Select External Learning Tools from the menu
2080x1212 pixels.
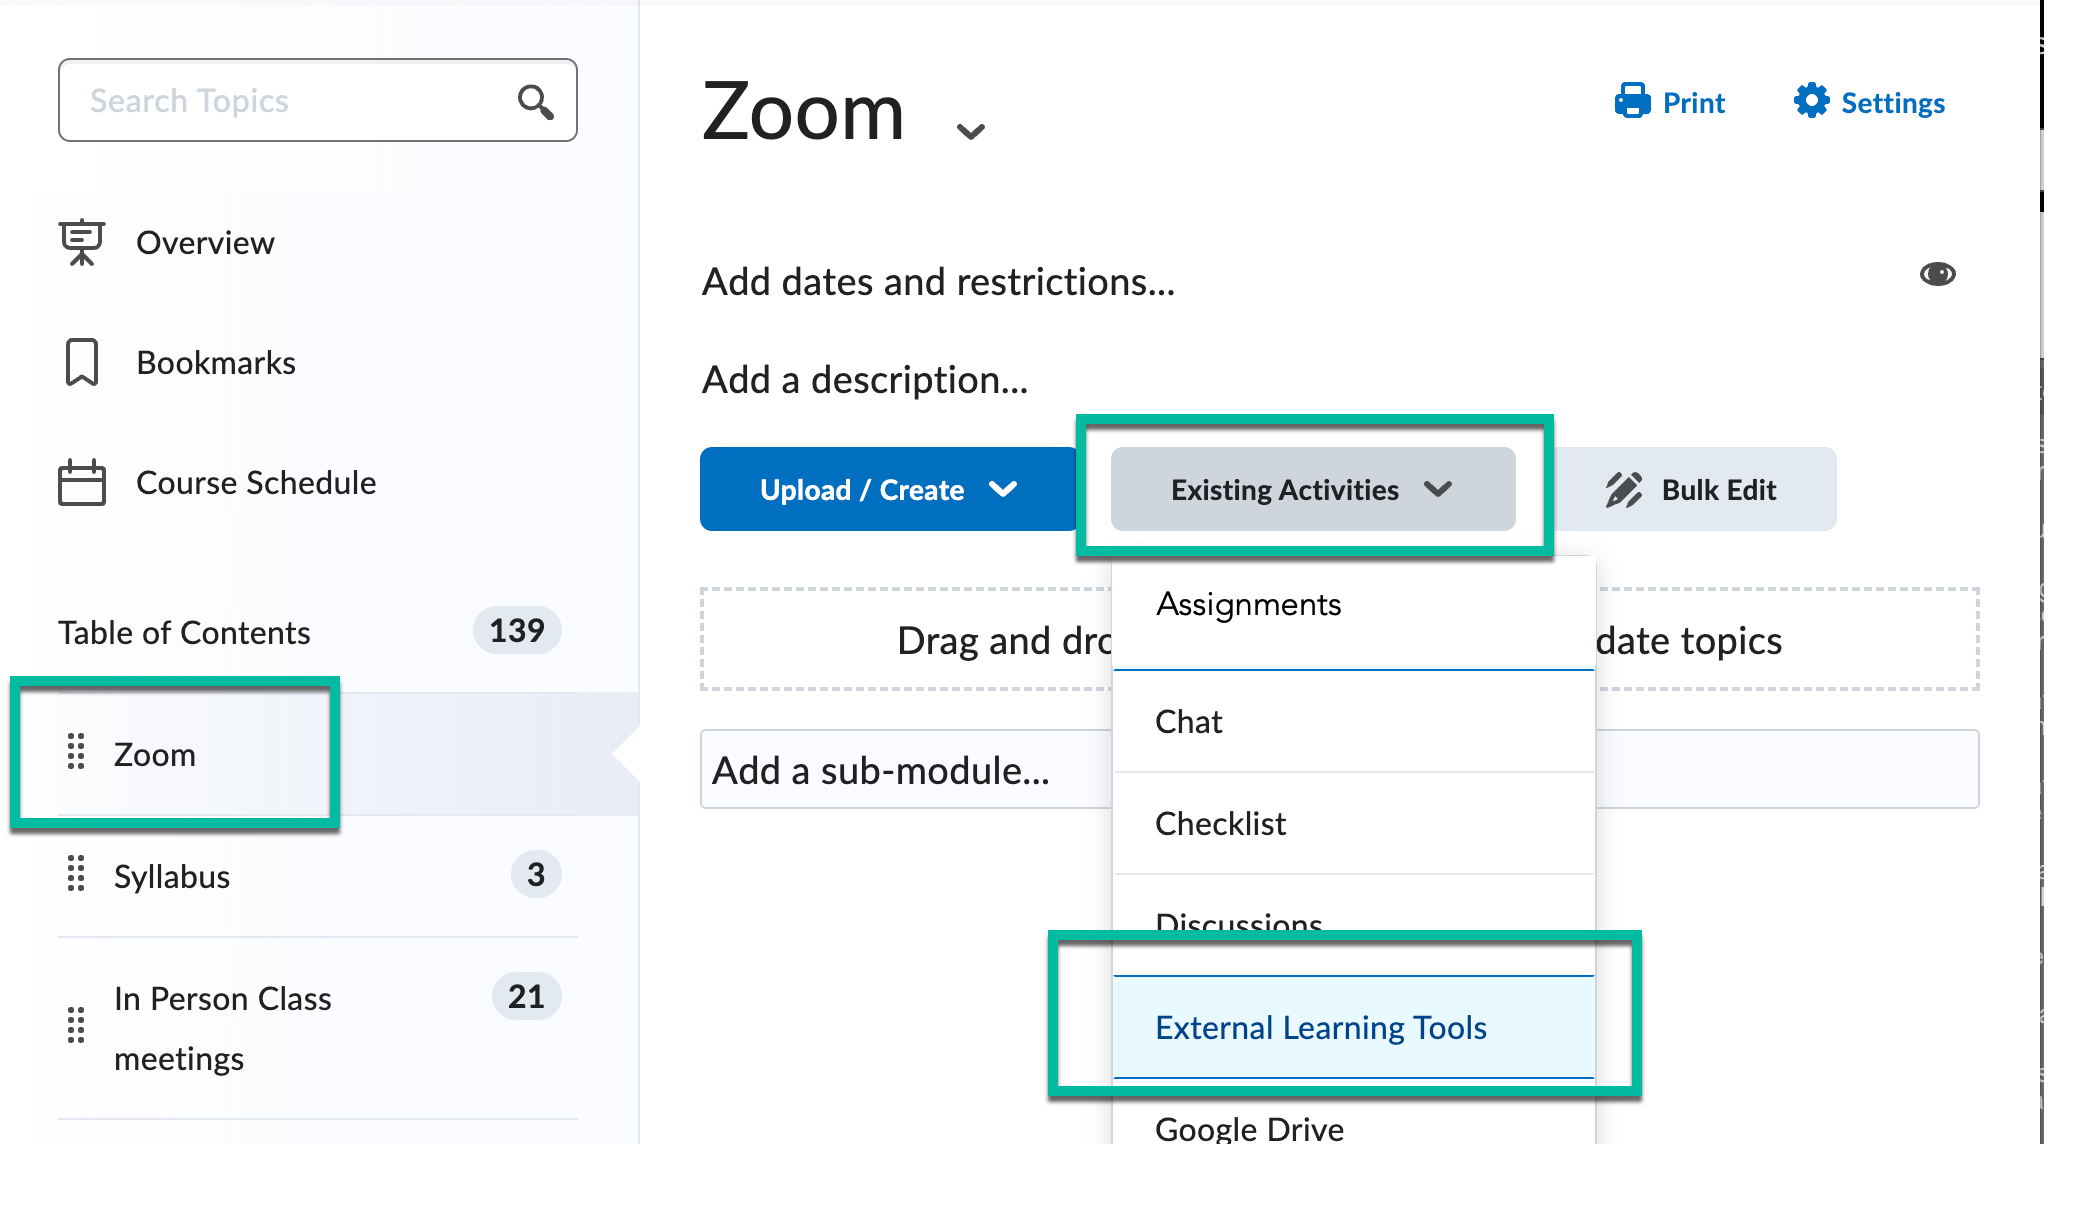pyautogui.click(x=1321, y=1027)
